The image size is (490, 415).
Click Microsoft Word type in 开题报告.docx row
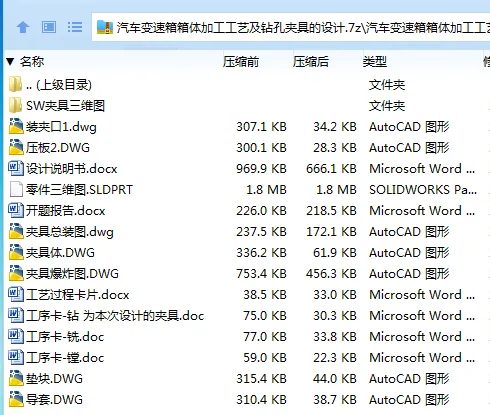point(422,211)
